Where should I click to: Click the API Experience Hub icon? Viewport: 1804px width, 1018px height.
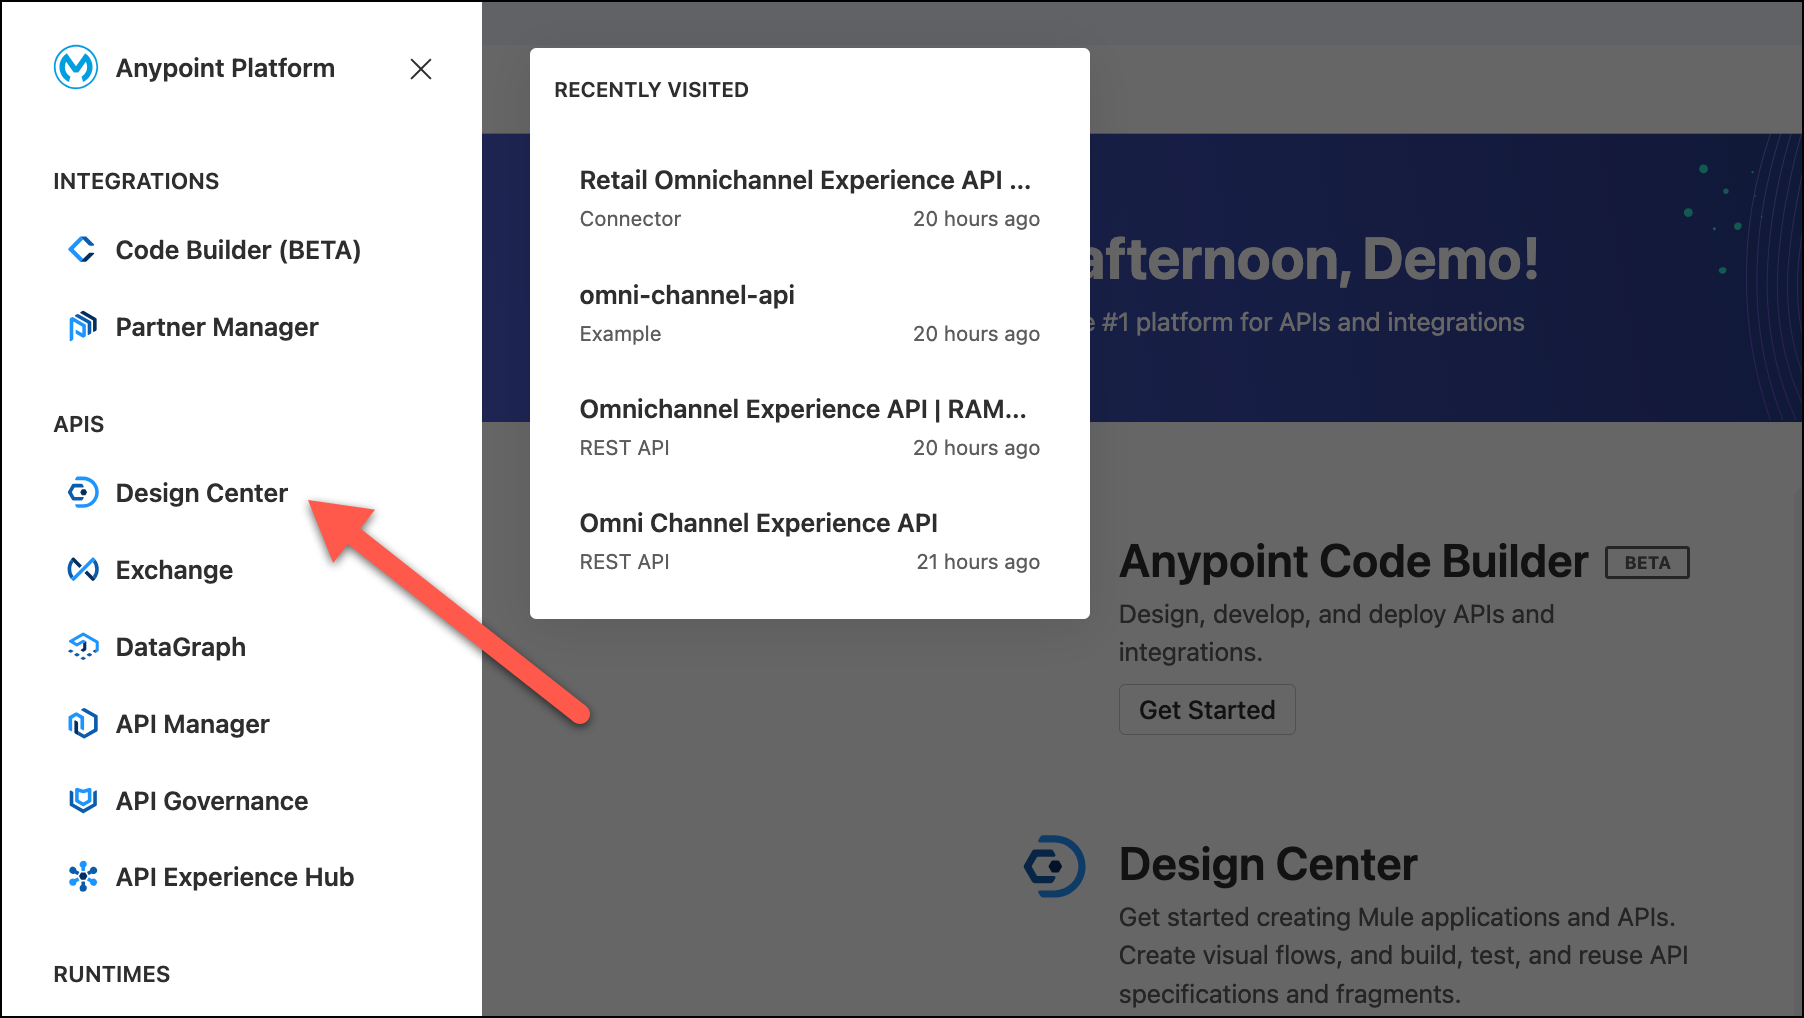click(82, 877)
